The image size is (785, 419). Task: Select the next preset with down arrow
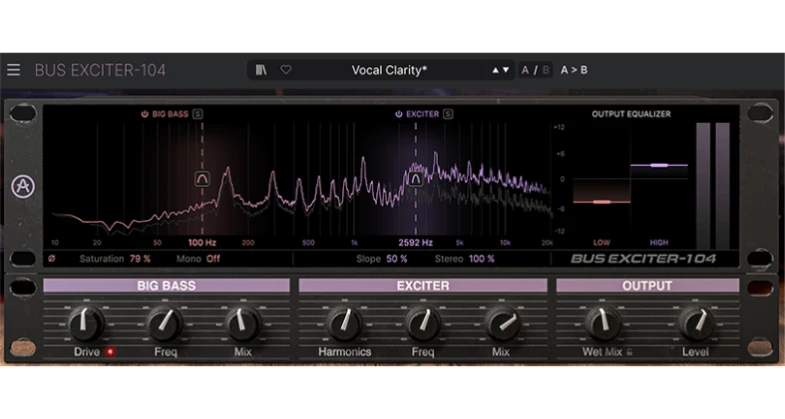point(506,70)
